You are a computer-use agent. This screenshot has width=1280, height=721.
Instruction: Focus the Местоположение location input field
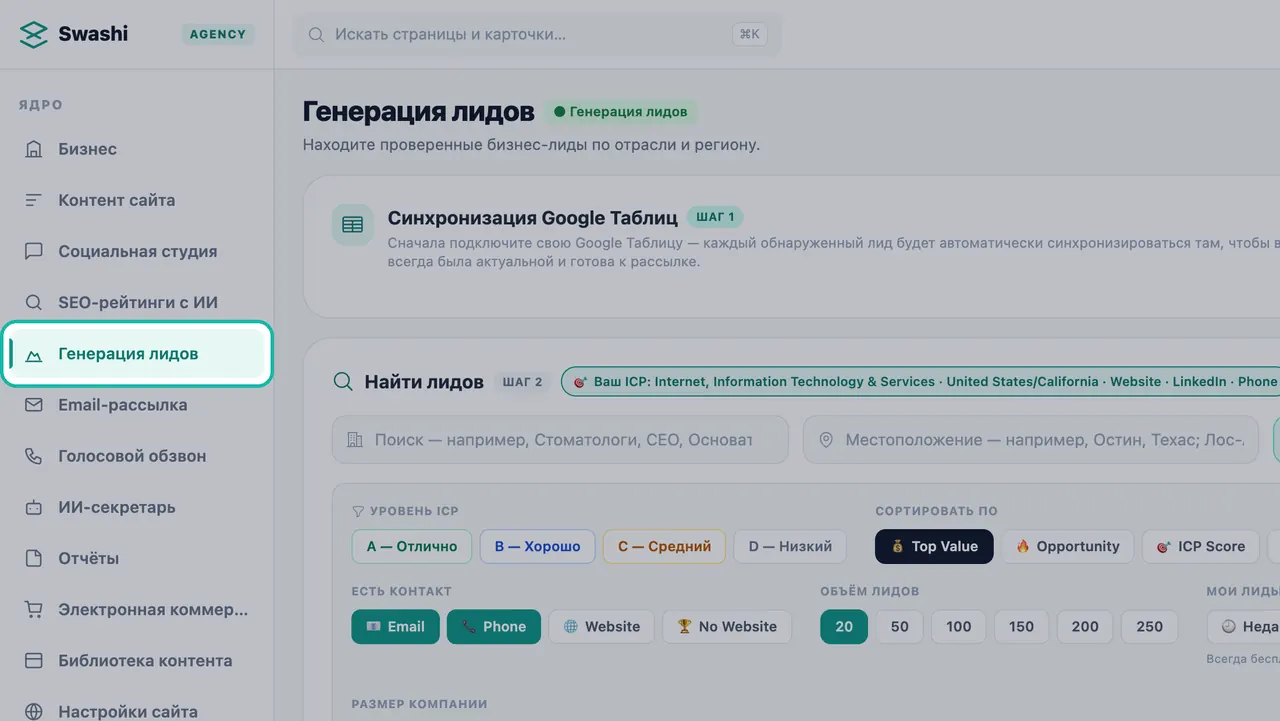(1030, 440)
